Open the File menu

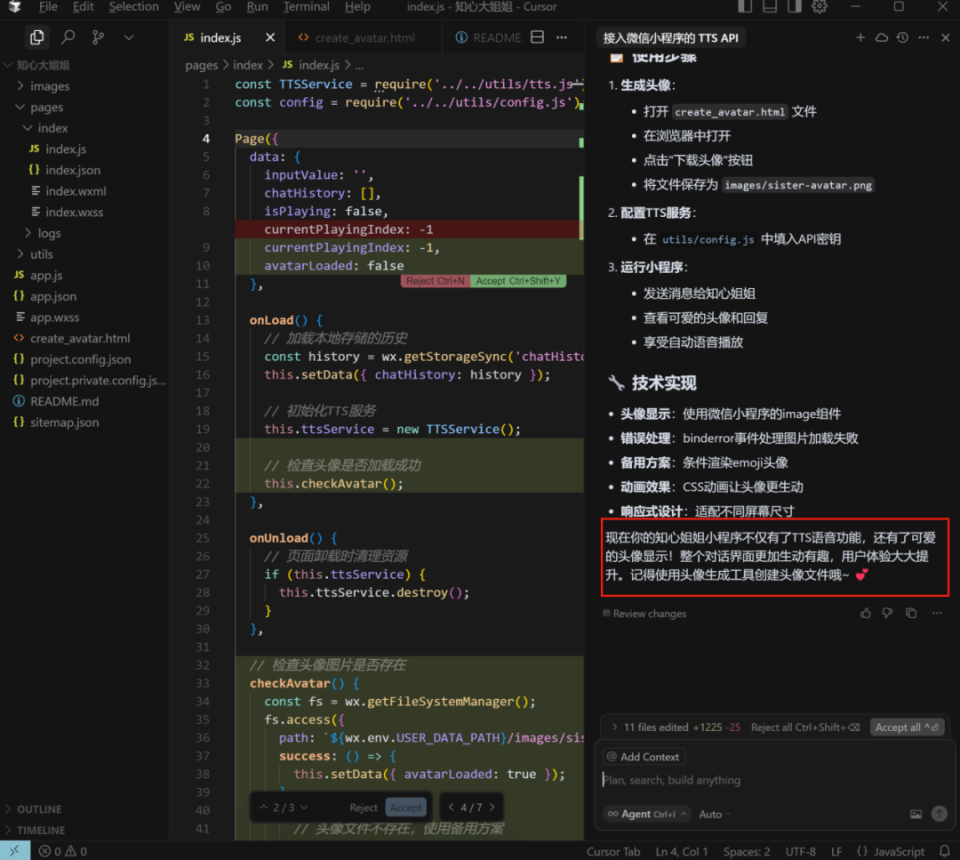[48, 7]
